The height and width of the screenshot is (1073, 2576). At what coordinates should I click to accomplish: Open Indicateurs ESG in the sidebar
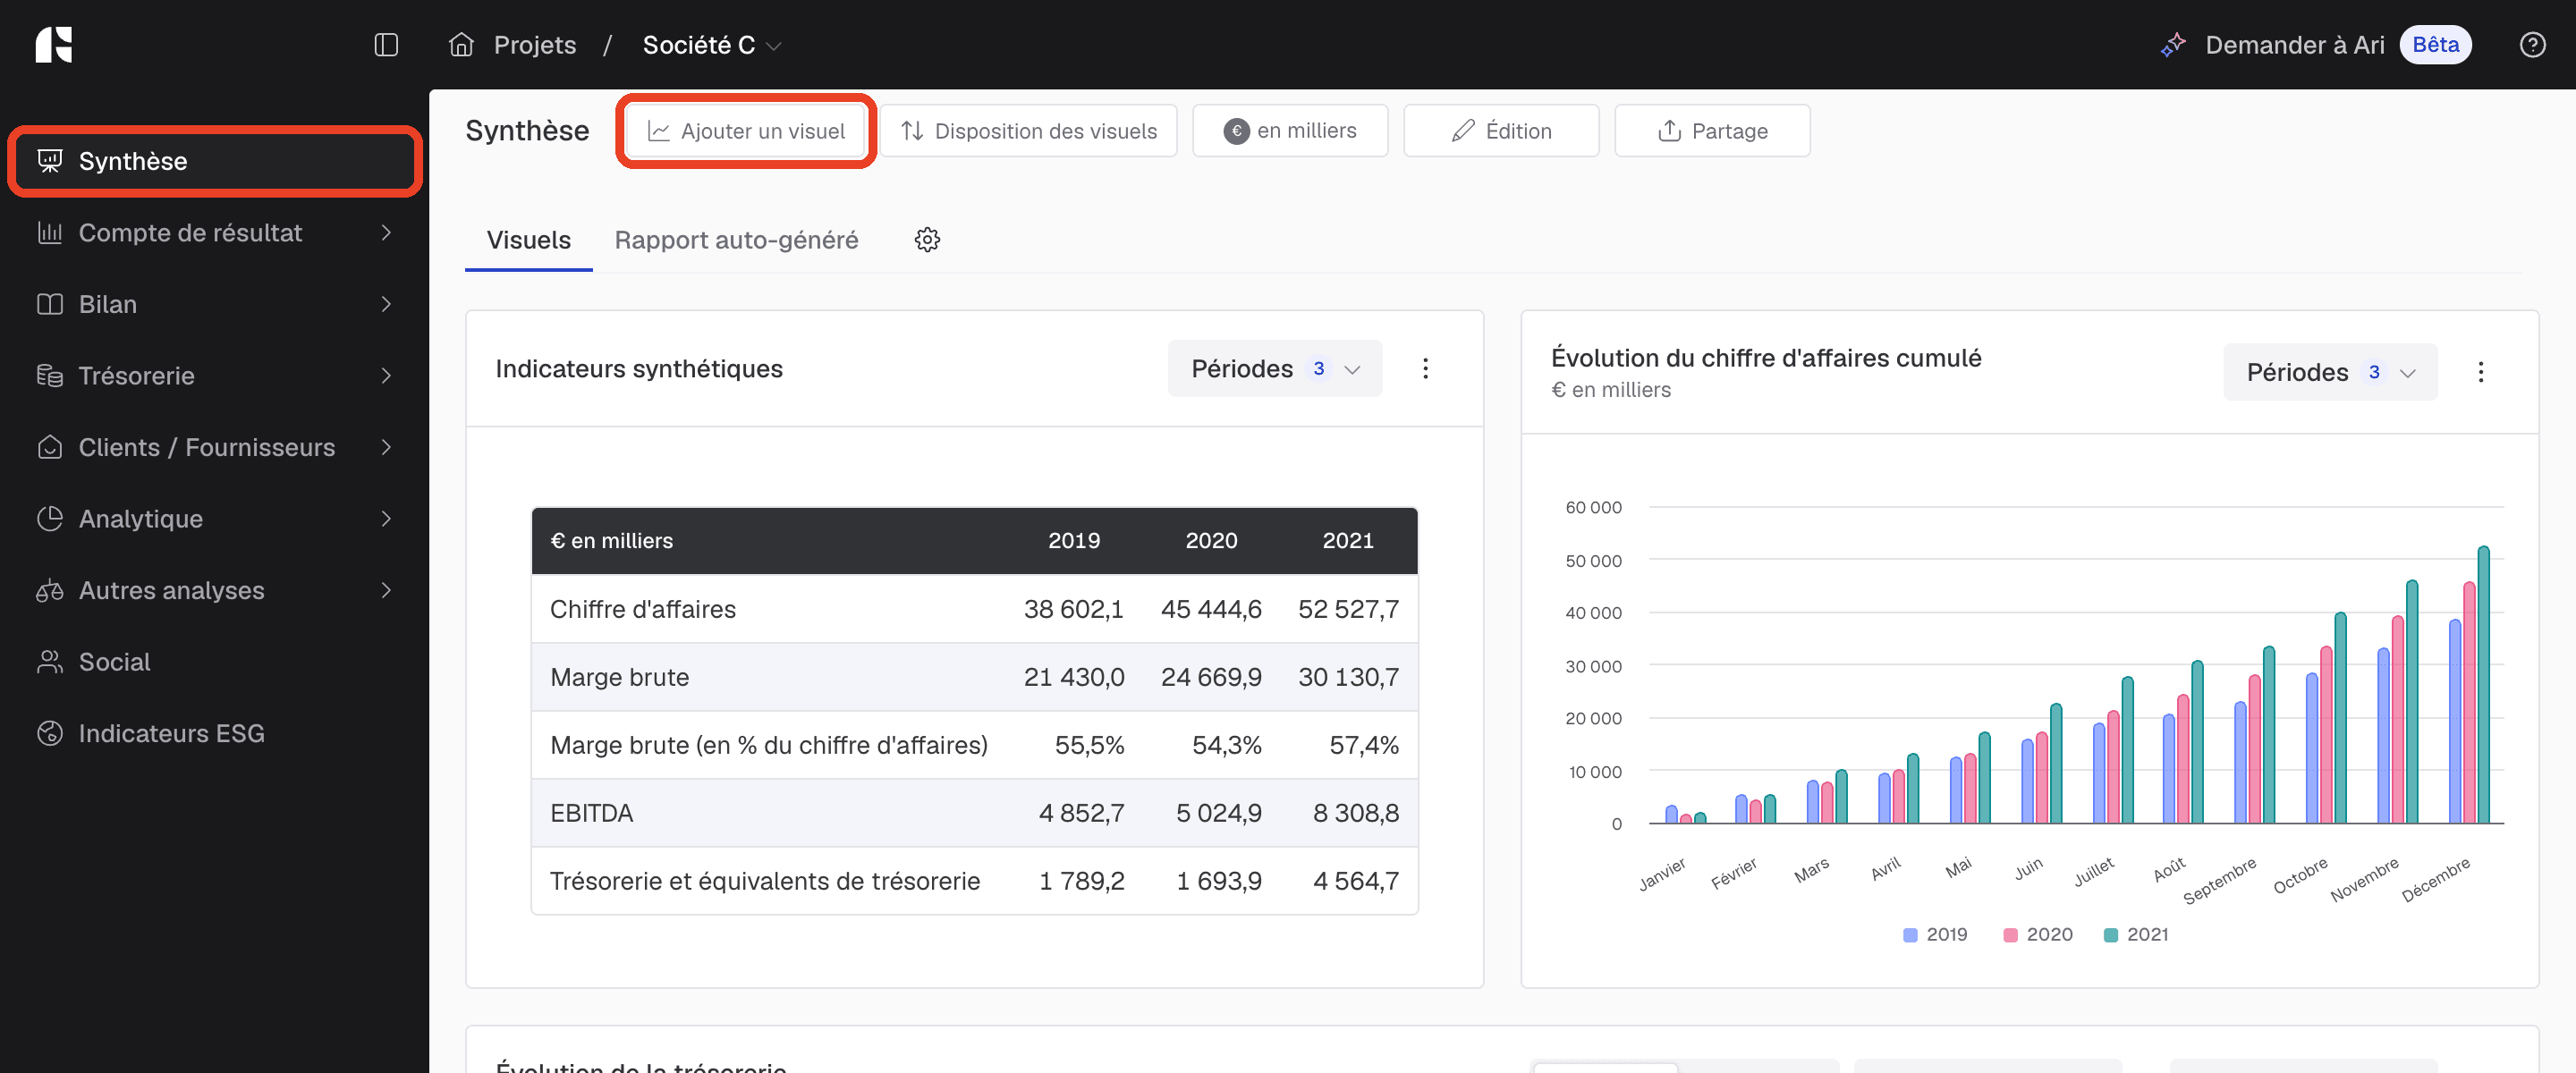[215, 733]
